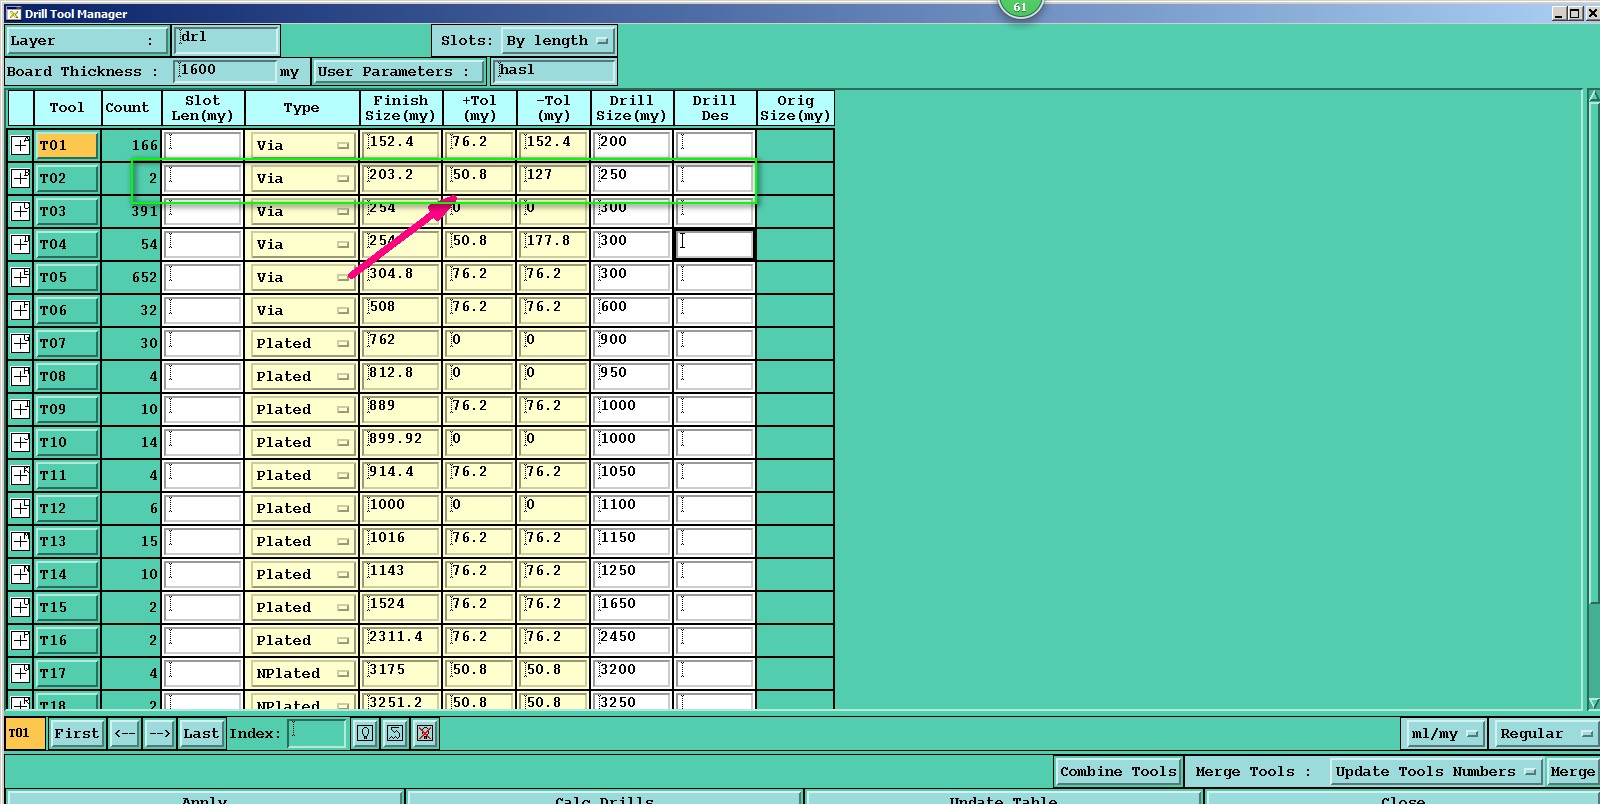This screenshot has width=1600, height=804.
Task: Open the Slots By length dropdown
Action: [x=557, y=41]
